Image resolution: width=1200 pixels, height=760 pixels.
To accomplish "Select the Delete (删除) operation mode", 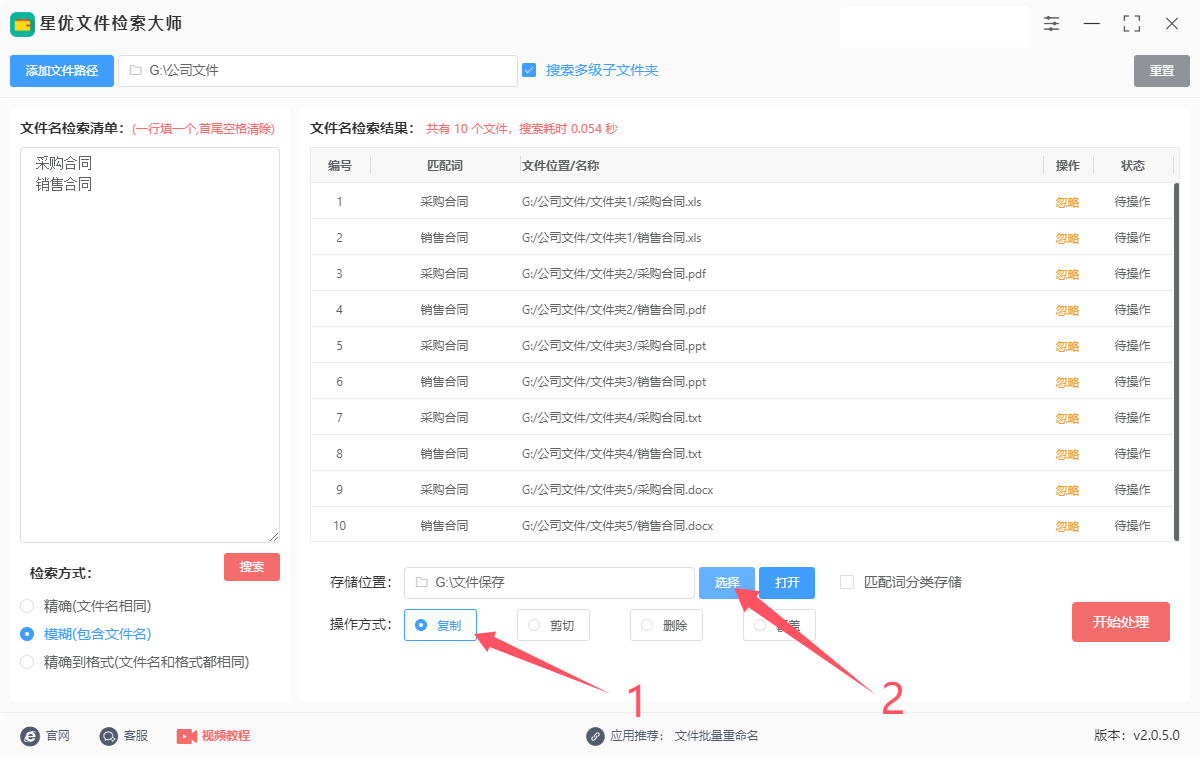I will [x=666, y=625].
